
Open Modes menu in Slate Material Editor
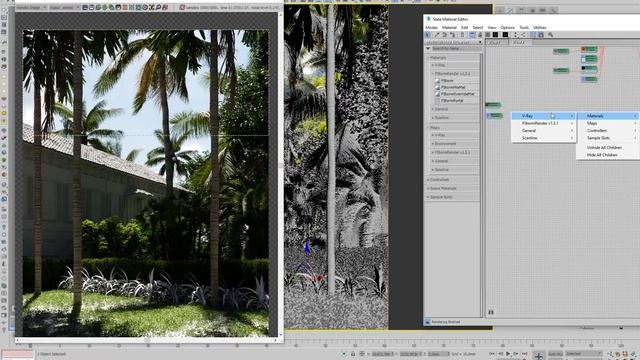click(431, 27)
